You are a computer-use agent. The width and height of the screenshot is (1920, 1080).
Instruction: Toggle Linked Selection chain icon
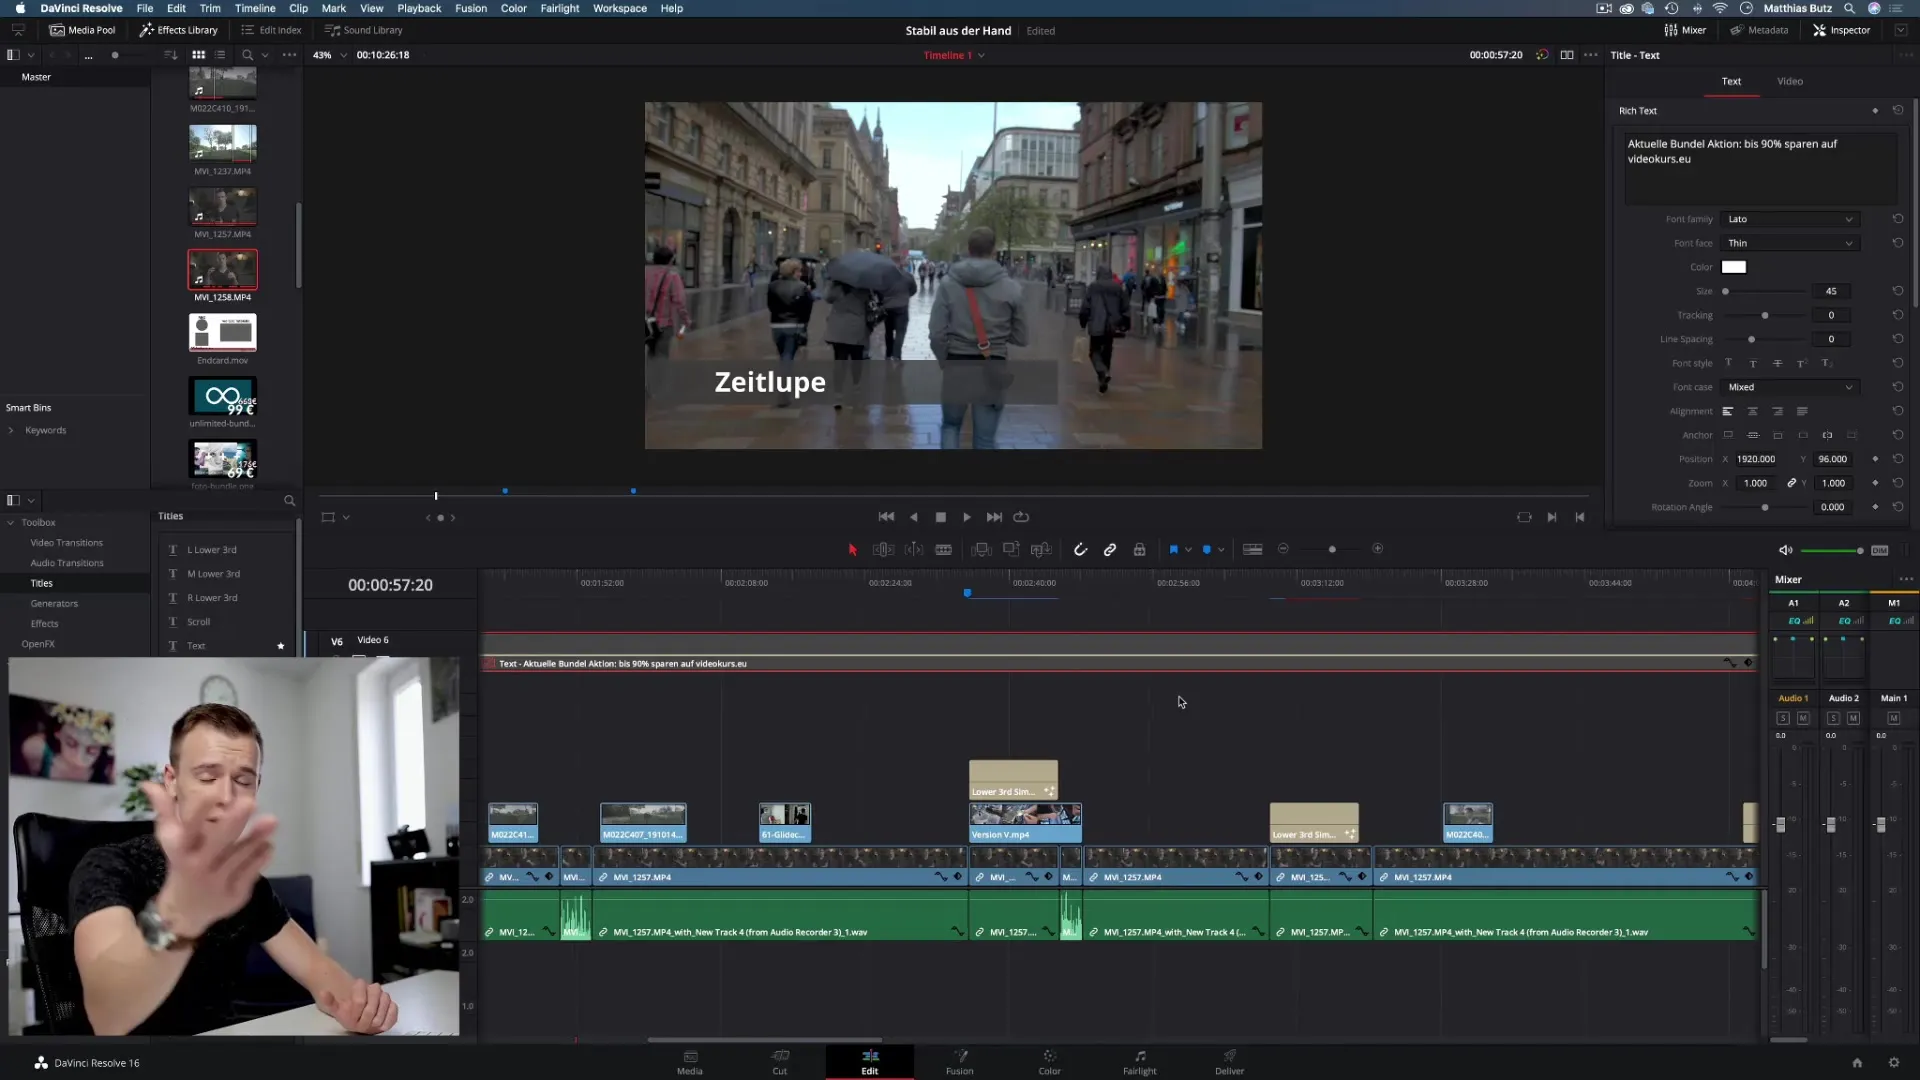[1110, 550]
